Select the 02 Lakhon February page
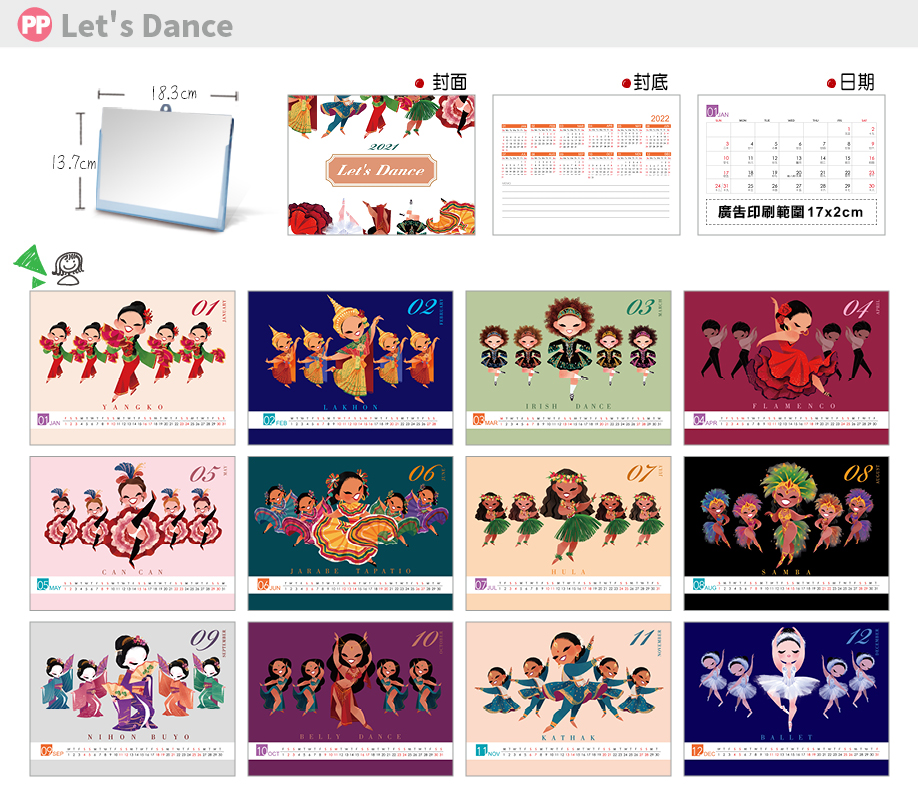Viewport: 918px width, 800px height. pos(350,368)
